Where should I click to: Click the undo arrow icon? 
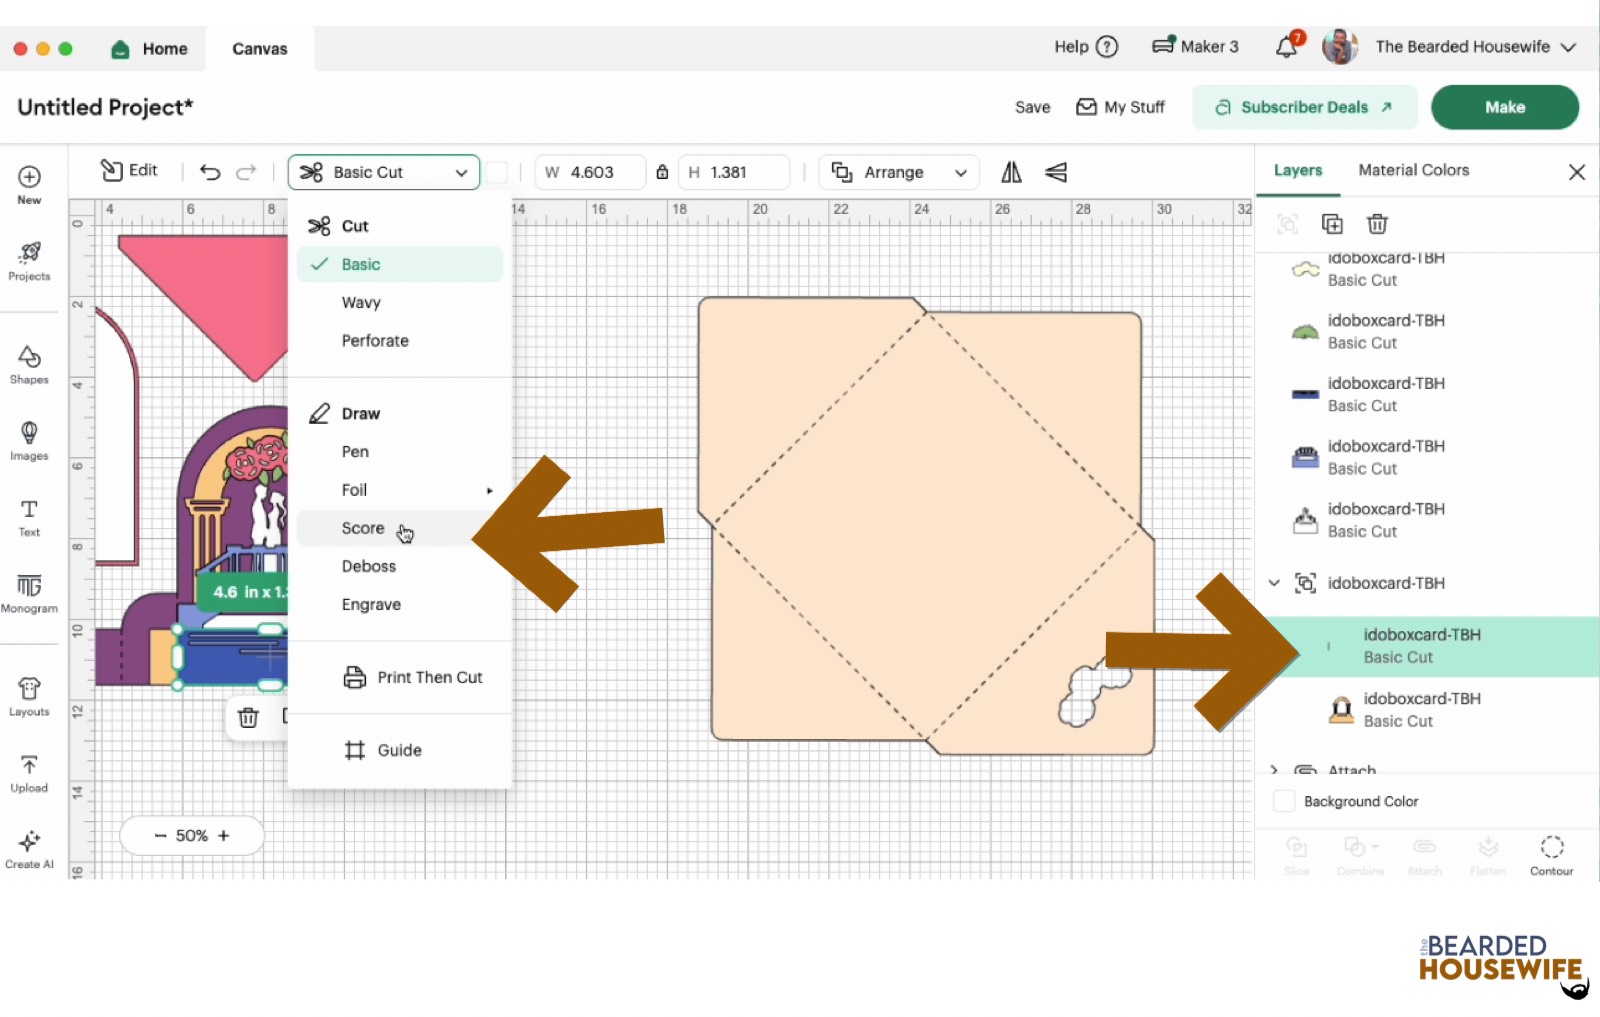tap(210, 172)
